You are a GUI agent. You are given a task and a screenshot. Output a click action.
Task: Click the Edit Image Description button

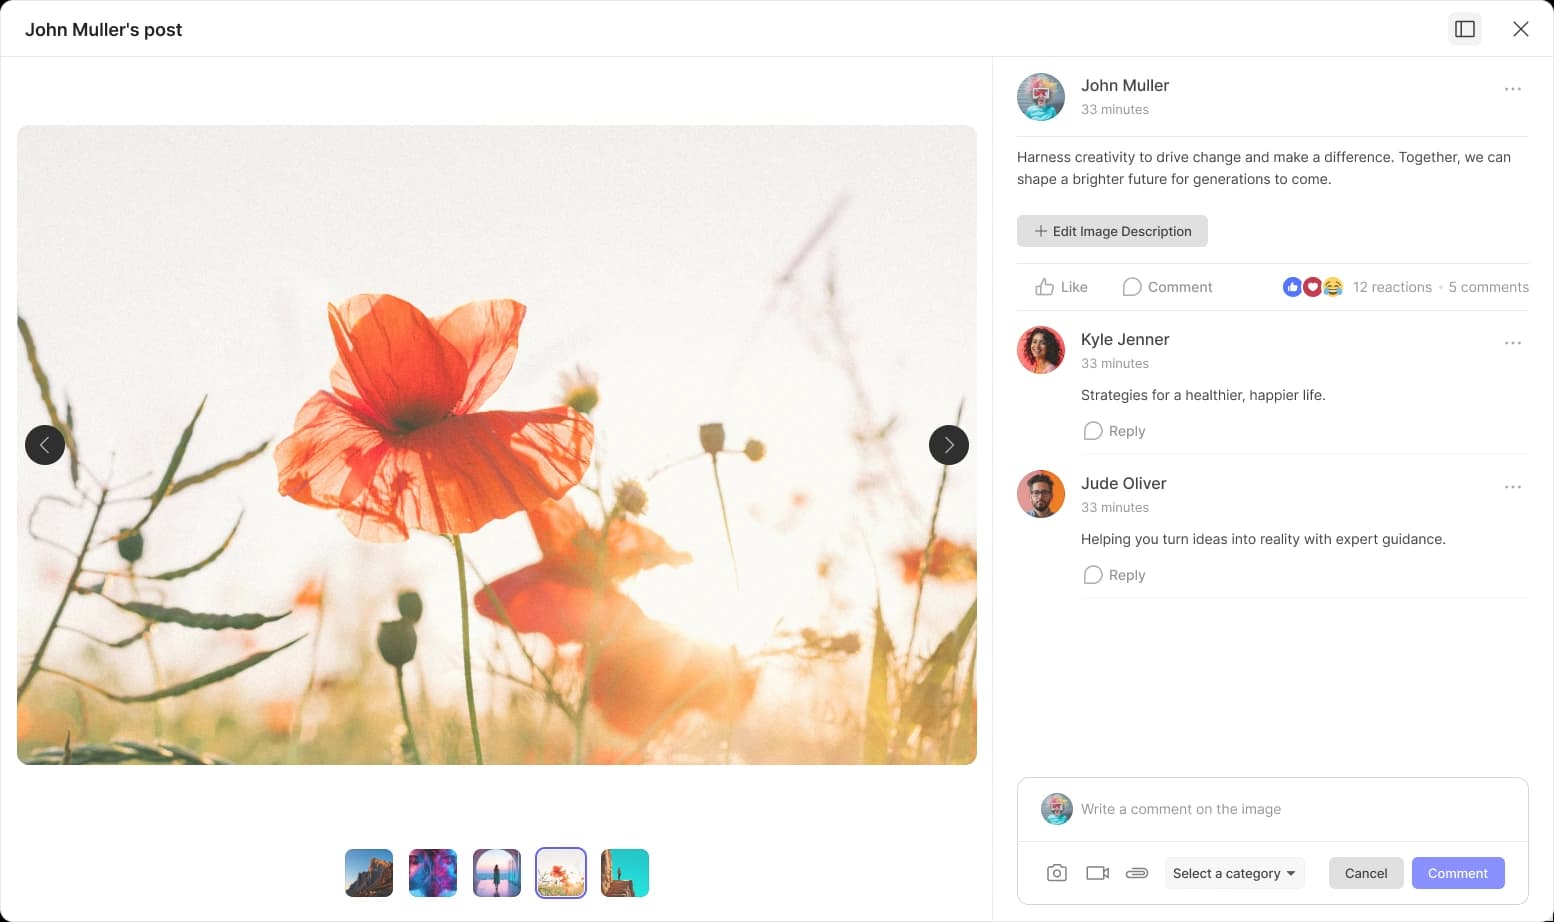pos(1112,231)
